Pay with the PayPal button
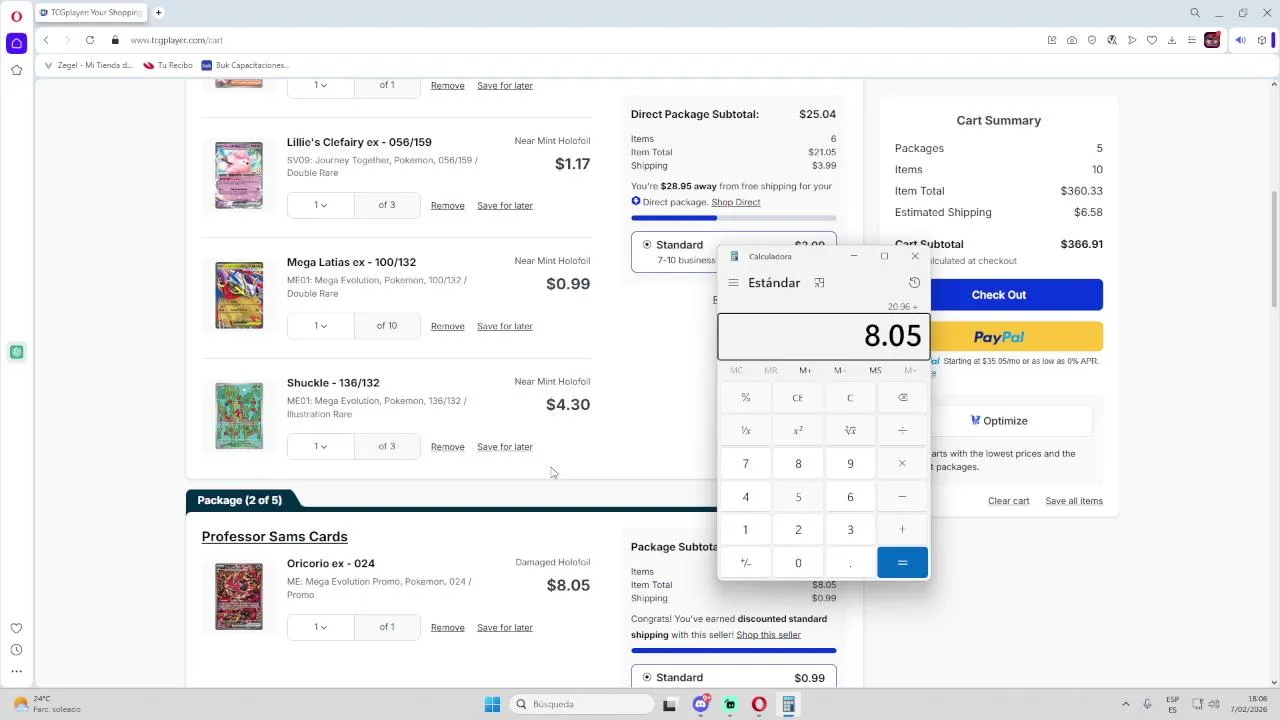 click(999, 337)
